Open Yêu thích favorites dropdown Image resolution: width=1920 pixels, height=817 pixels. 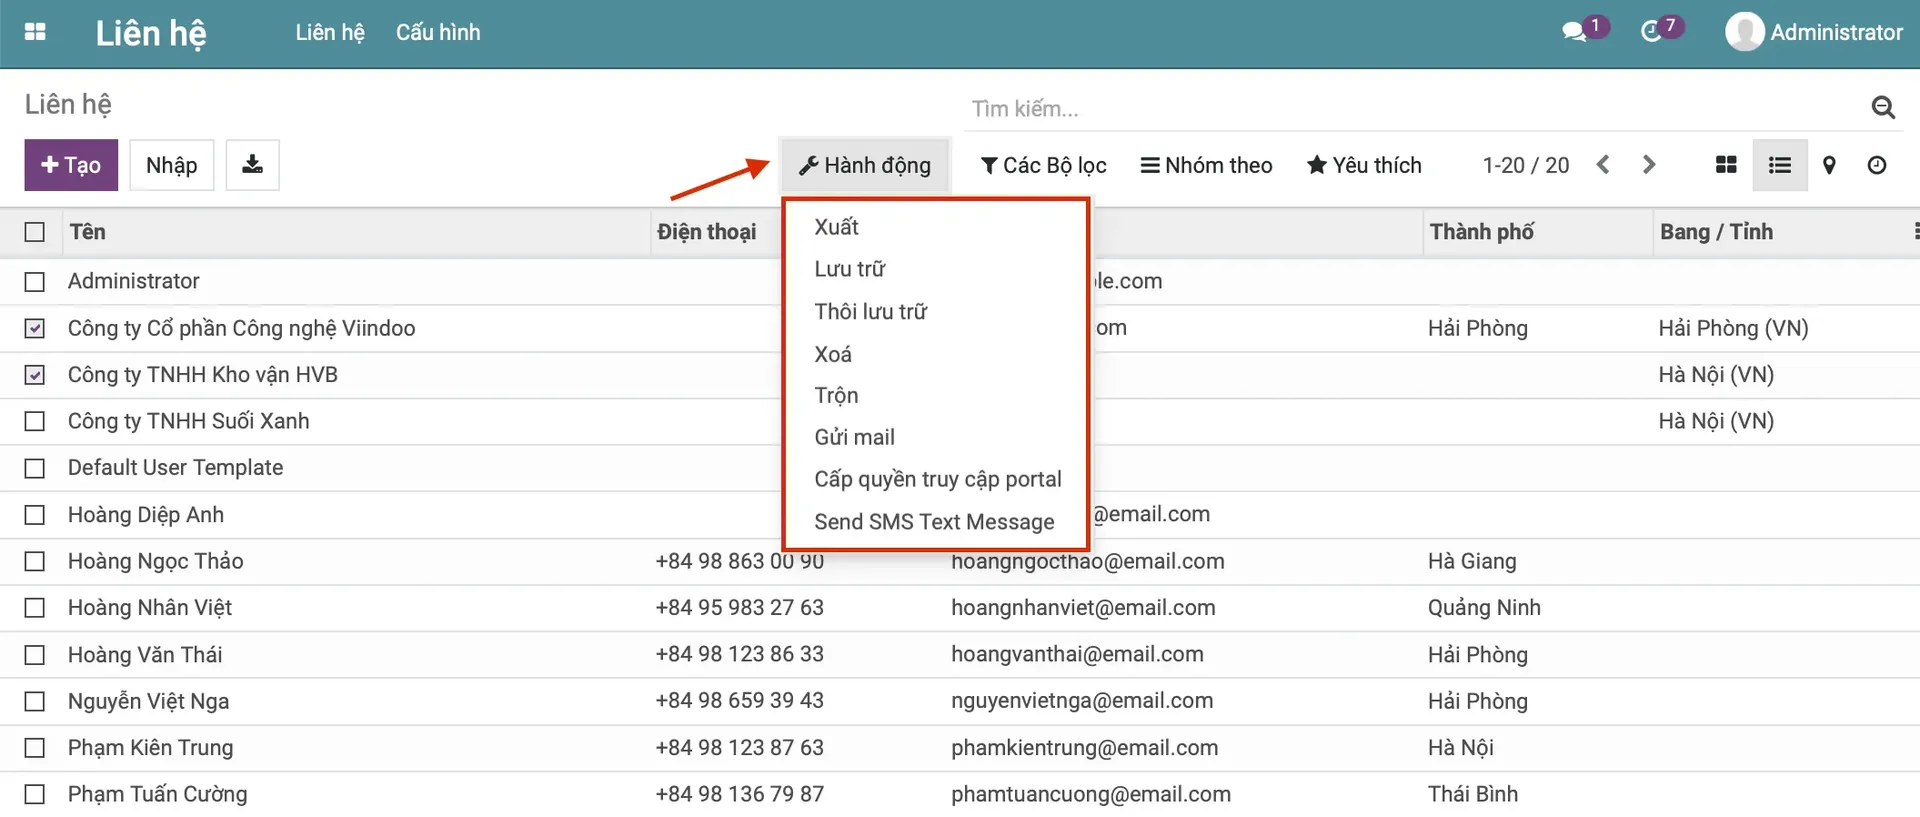[1364, 165]
